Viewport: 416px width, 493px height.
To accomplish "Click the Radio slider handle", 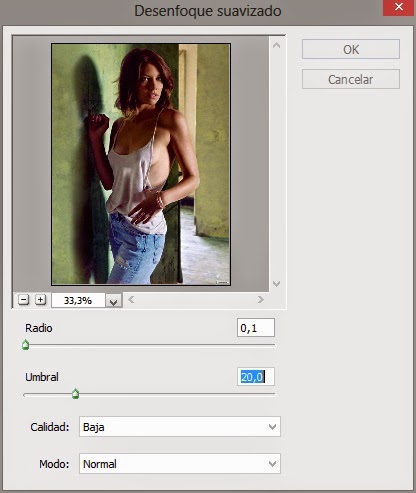I will [26, 345].
